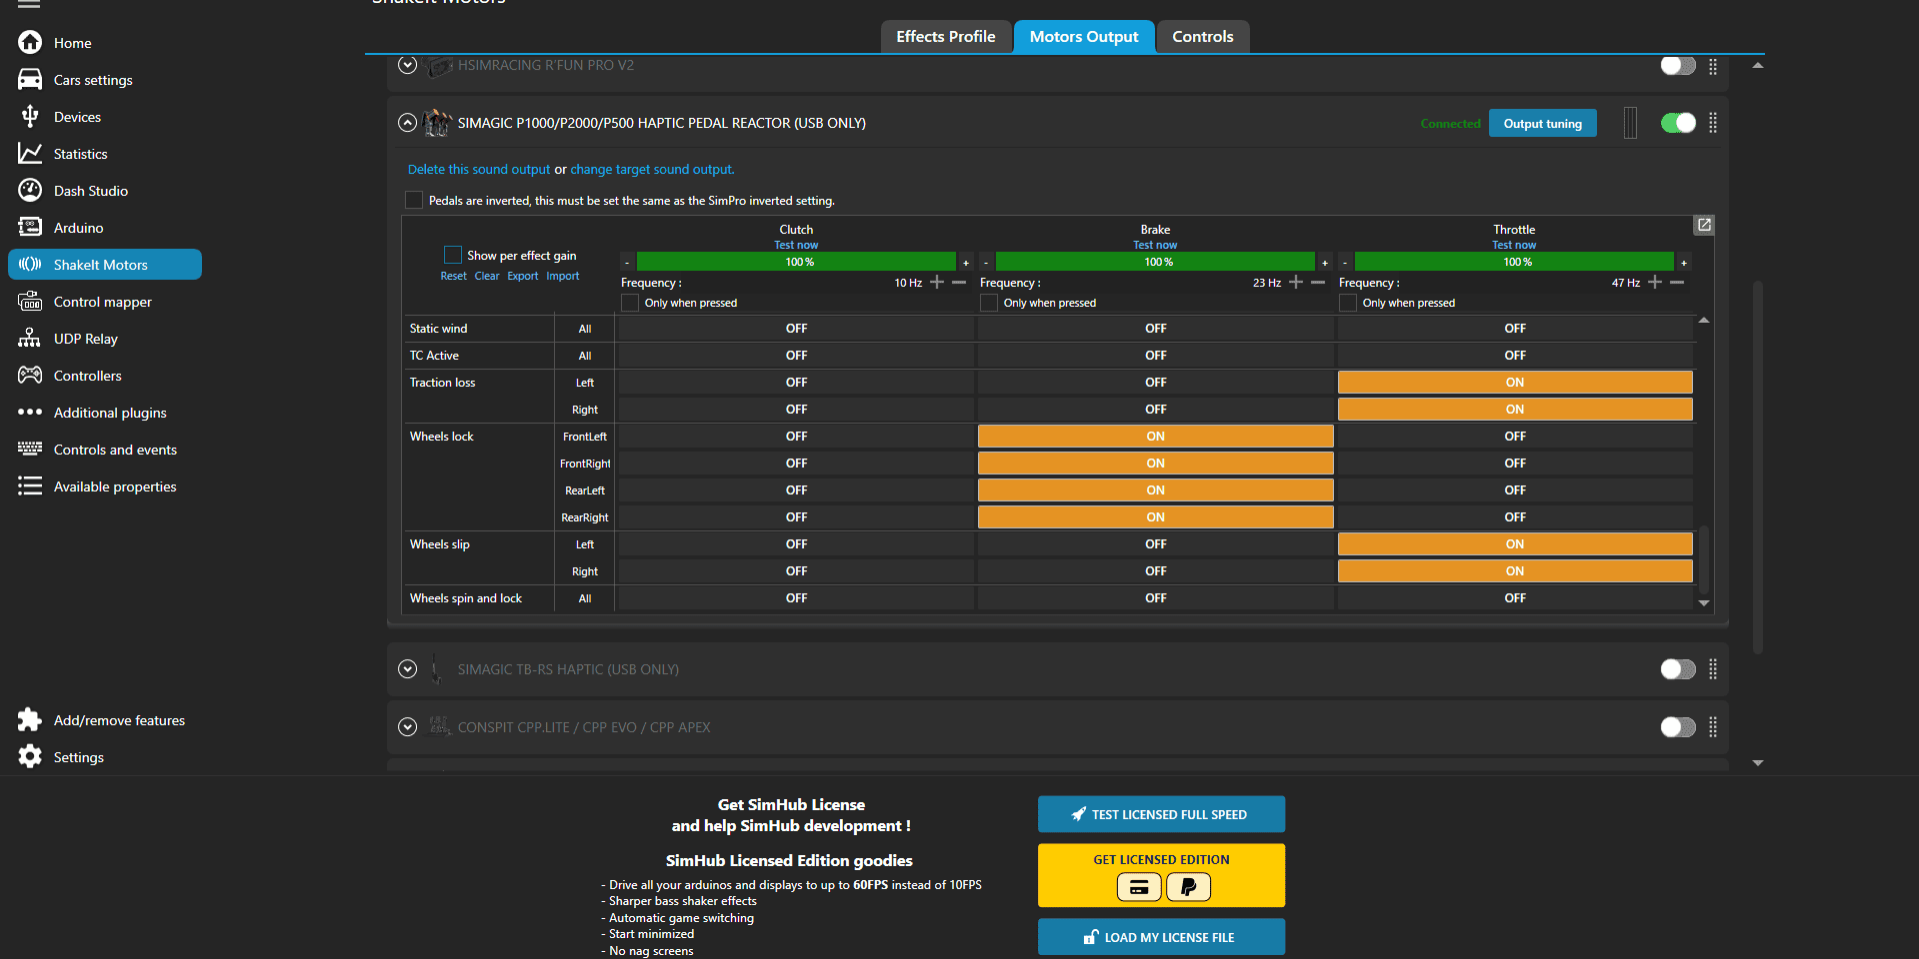Open the Controls tab
Image resolution: width=1919 pixels, height=959 pixels.
click(x=1202, y=36)
